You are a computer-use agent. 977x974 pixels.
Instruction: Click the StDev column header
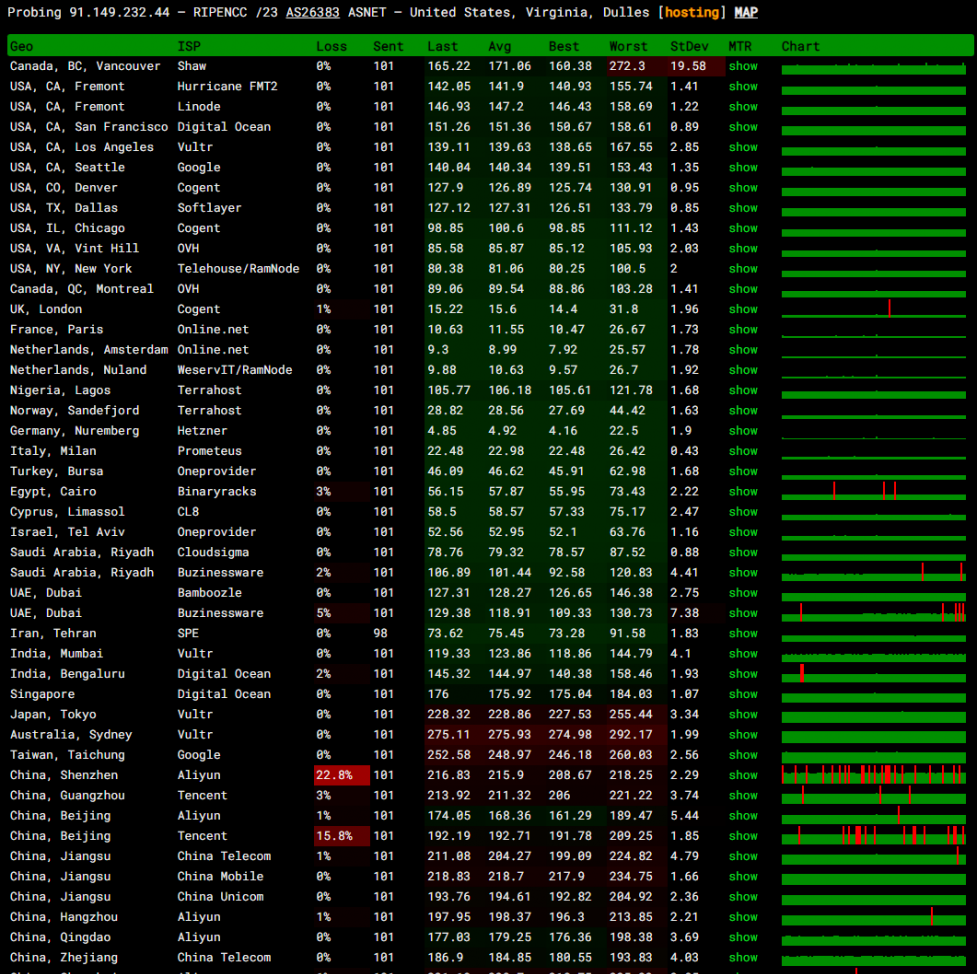(x=689, y=46)
